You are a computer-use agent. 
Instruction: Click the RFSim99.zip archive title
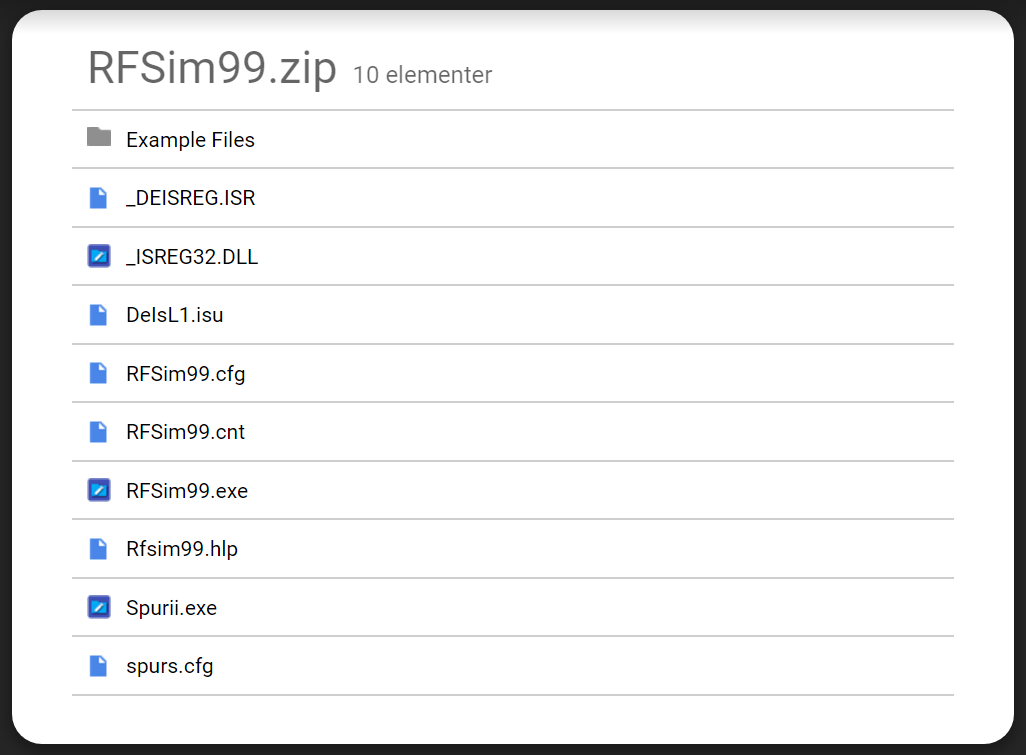[x=212, y=68]
